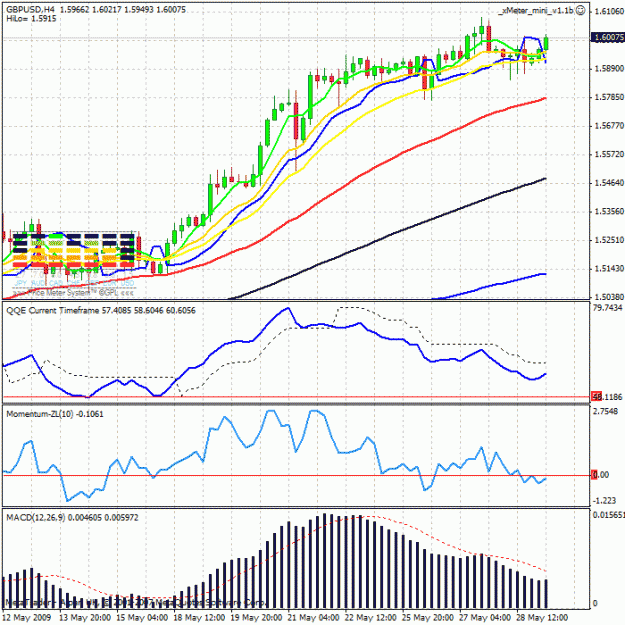Click the 1.55720 price scale label
625x625 pixels.
[x=609, y=154]
